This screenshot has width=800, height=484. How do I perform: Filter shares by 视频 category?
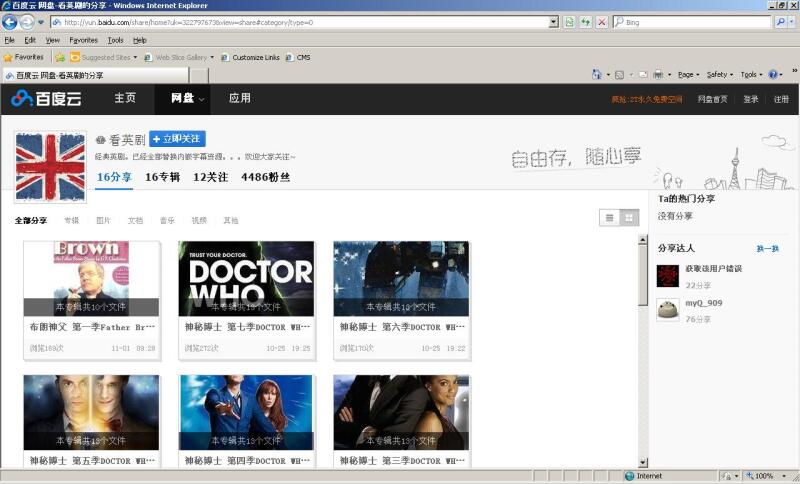point(199,220)
